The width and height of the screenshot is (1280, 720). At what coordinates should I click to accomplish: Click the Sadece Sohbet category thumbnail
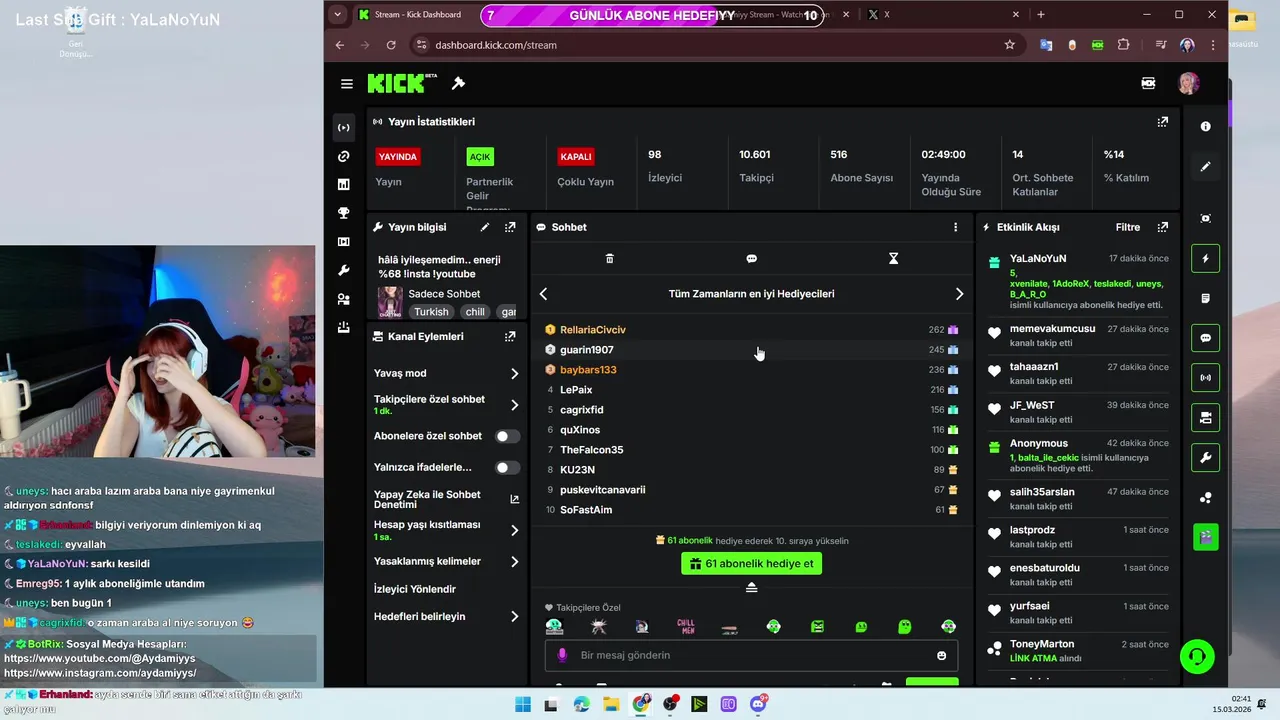tap(390, 301)
